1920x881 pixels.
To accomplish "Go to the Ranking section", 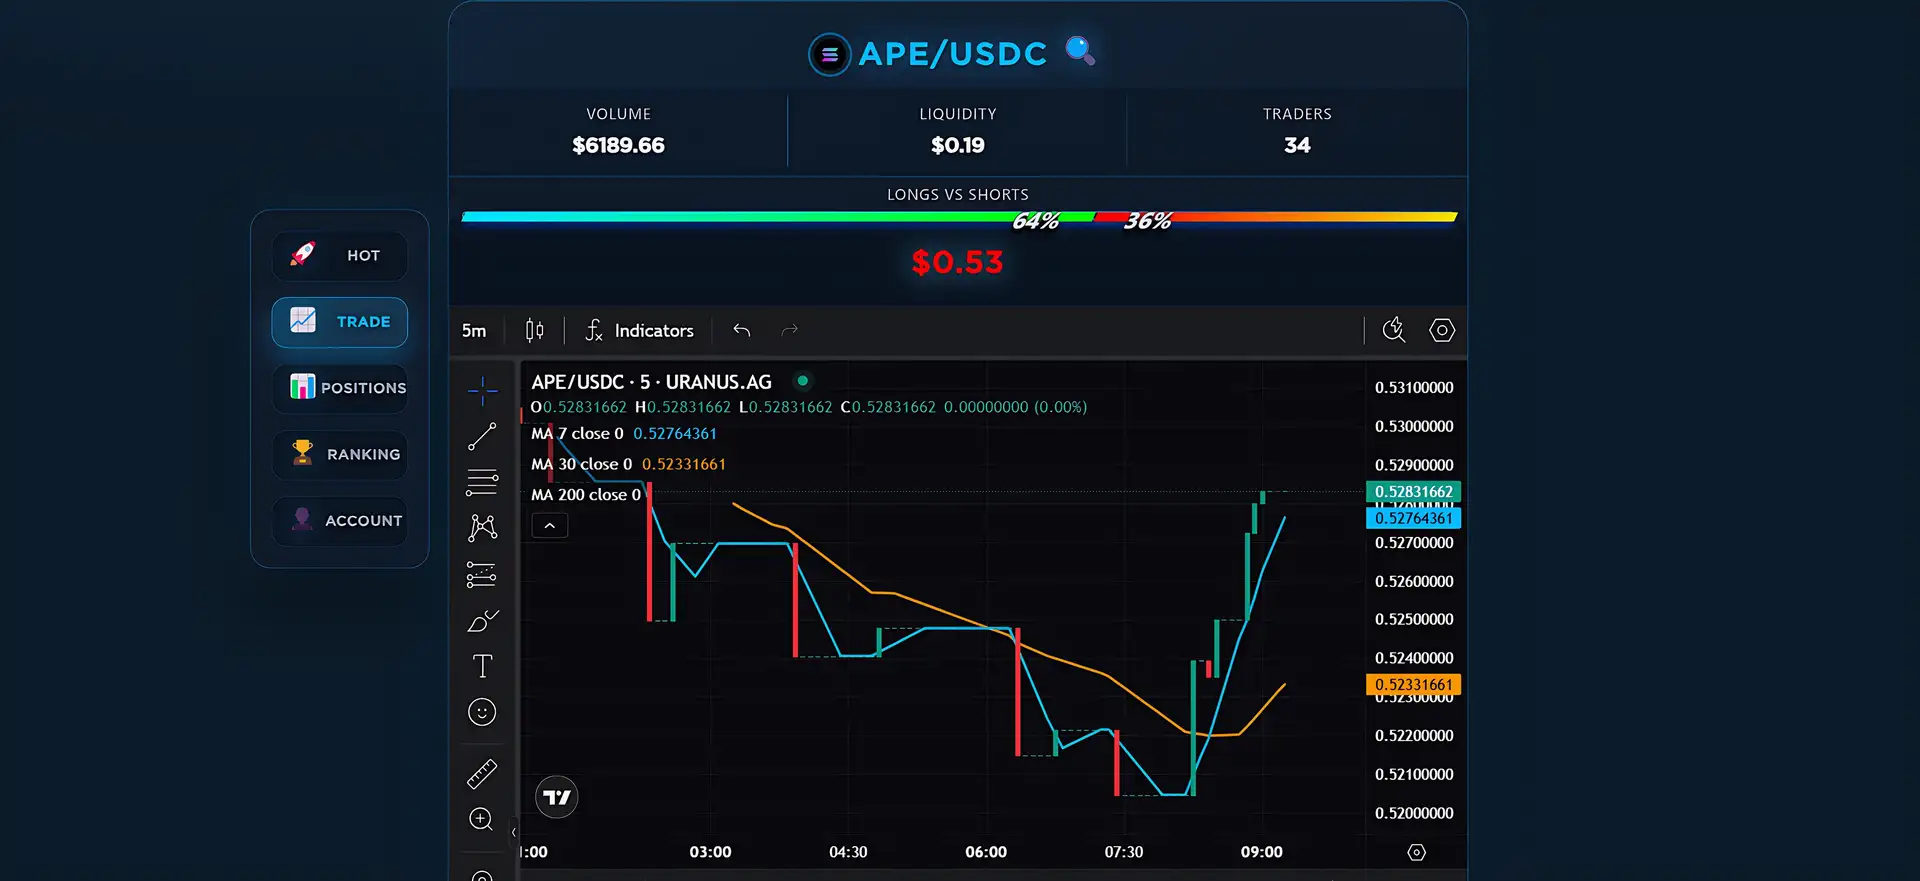I will [x=340, y=454].
